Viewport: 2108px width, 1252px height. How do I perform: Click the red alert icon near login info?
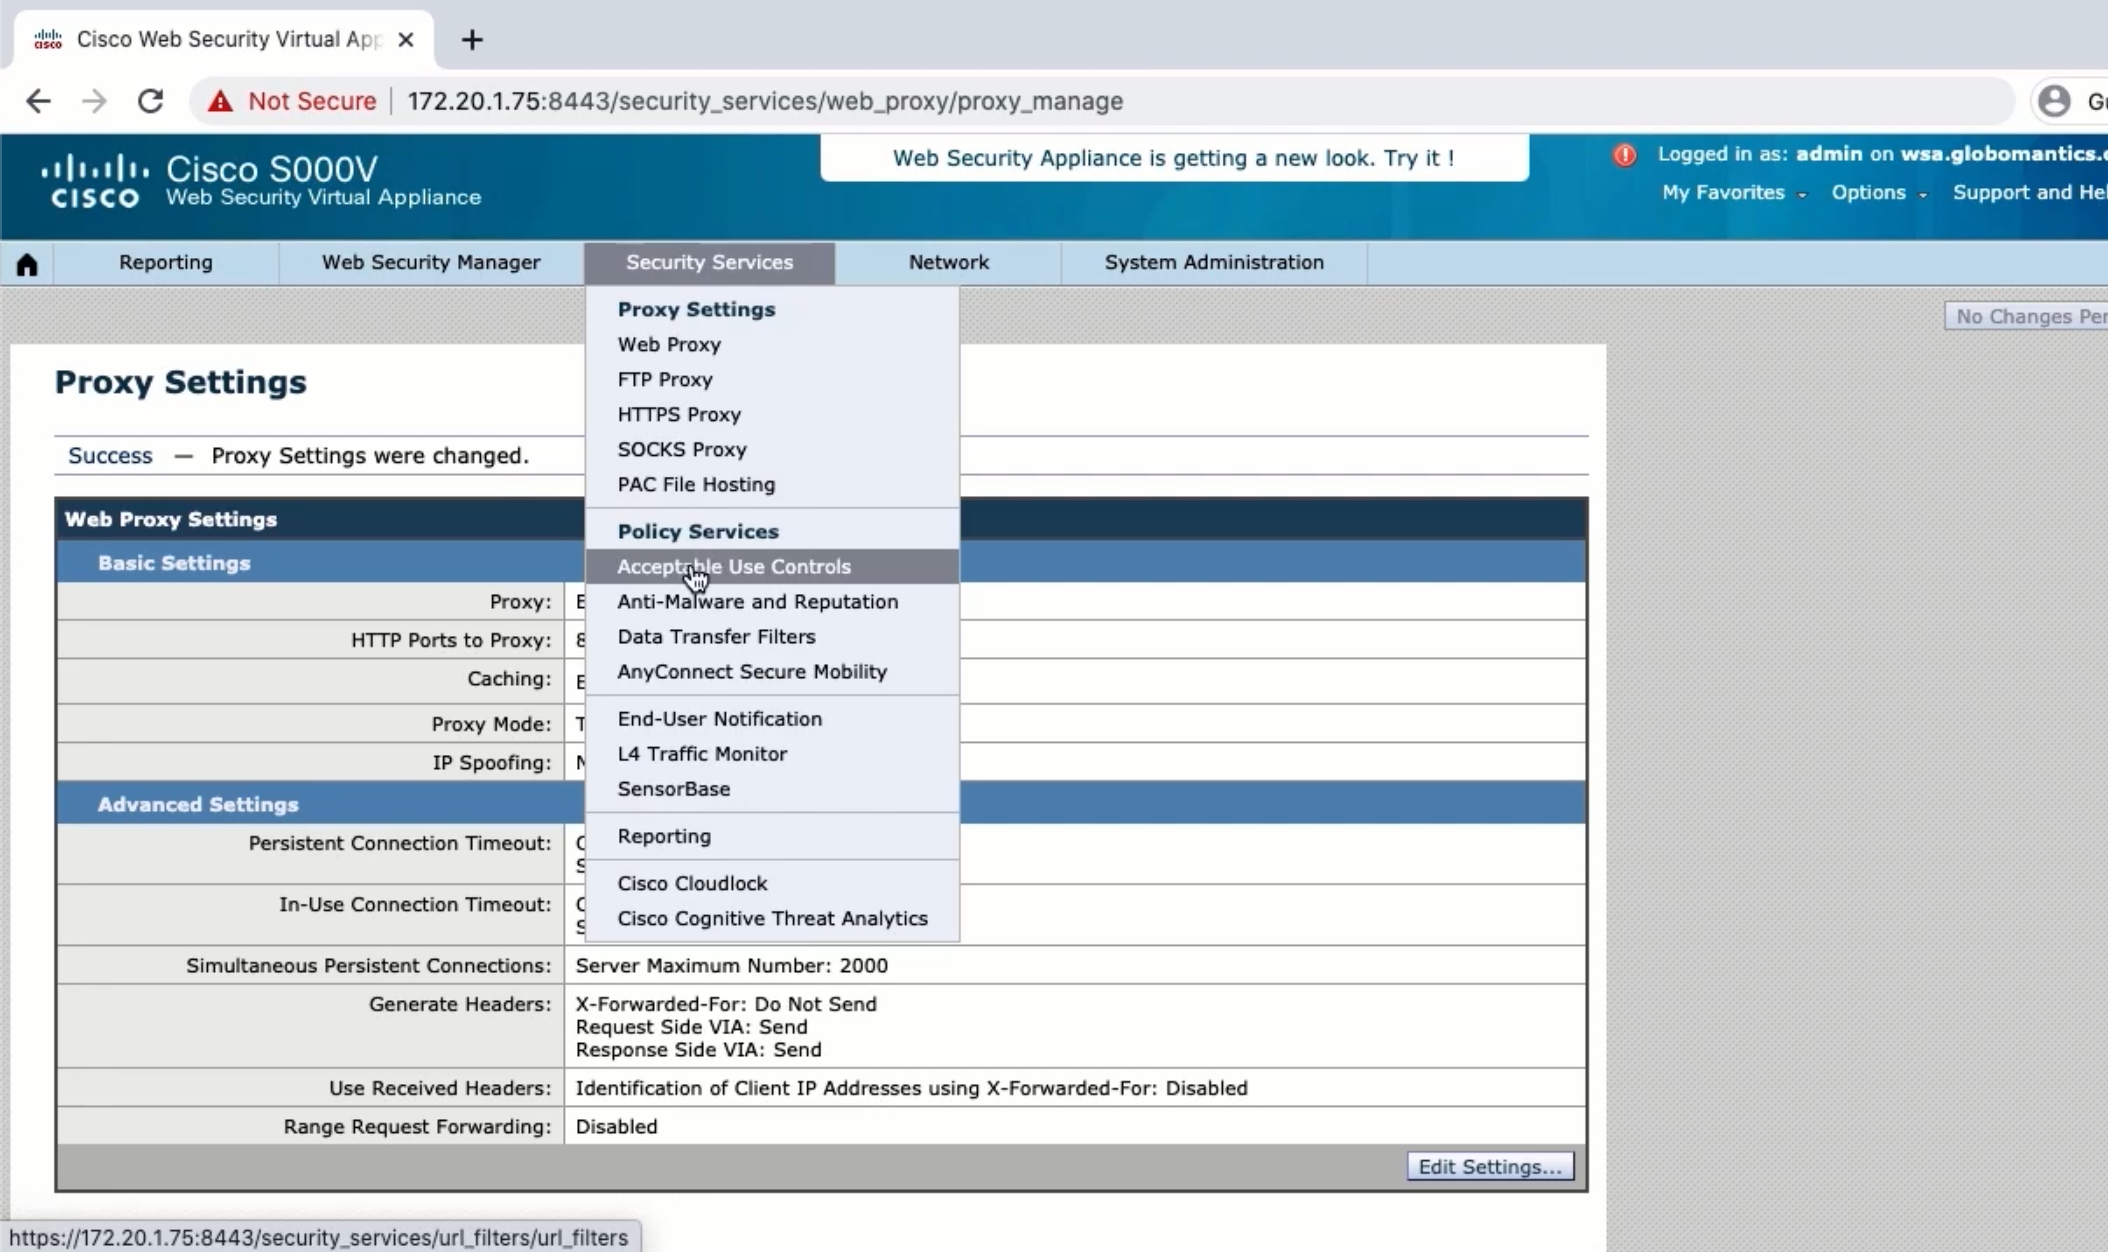[x=1625, y=155]
